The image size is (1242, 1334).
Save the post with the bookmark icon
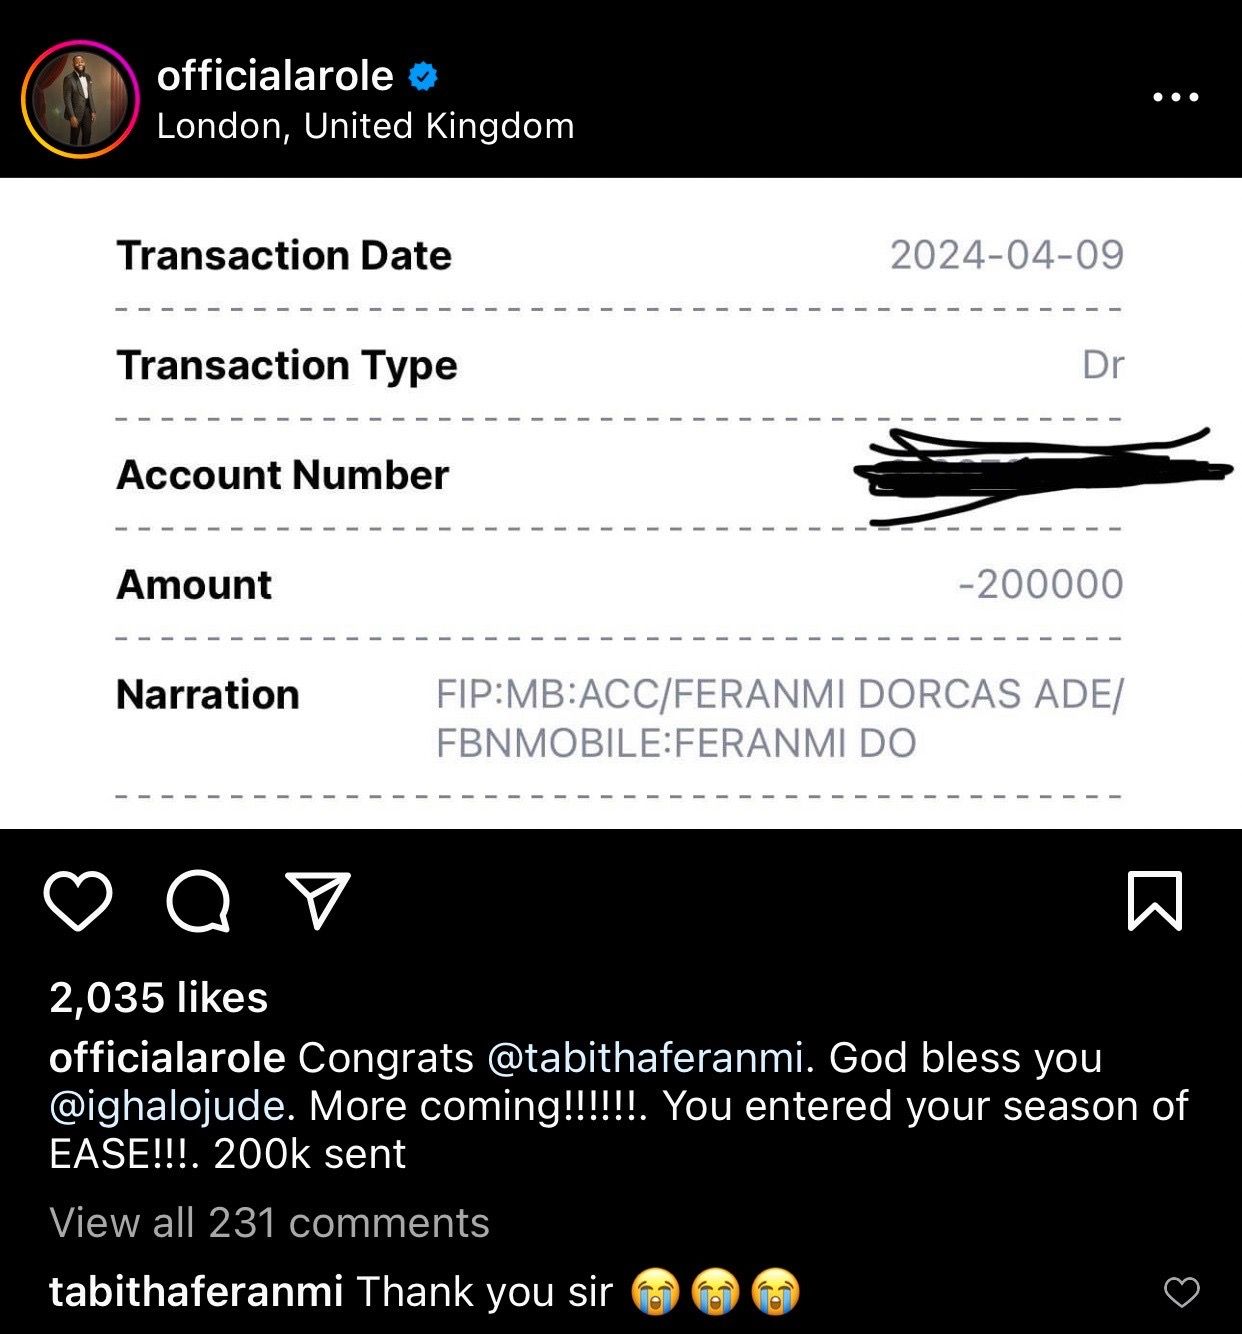[x=1155, y=901]
